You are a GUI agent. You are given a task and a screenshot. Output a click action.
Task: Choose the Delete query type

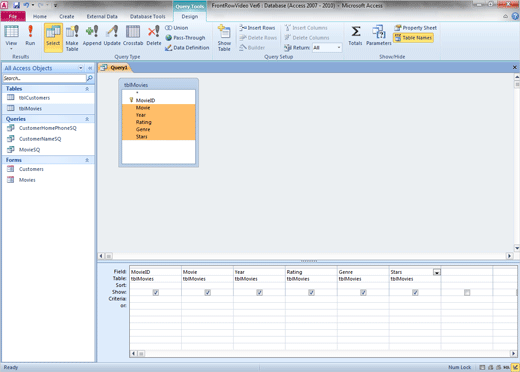[154, 36]
